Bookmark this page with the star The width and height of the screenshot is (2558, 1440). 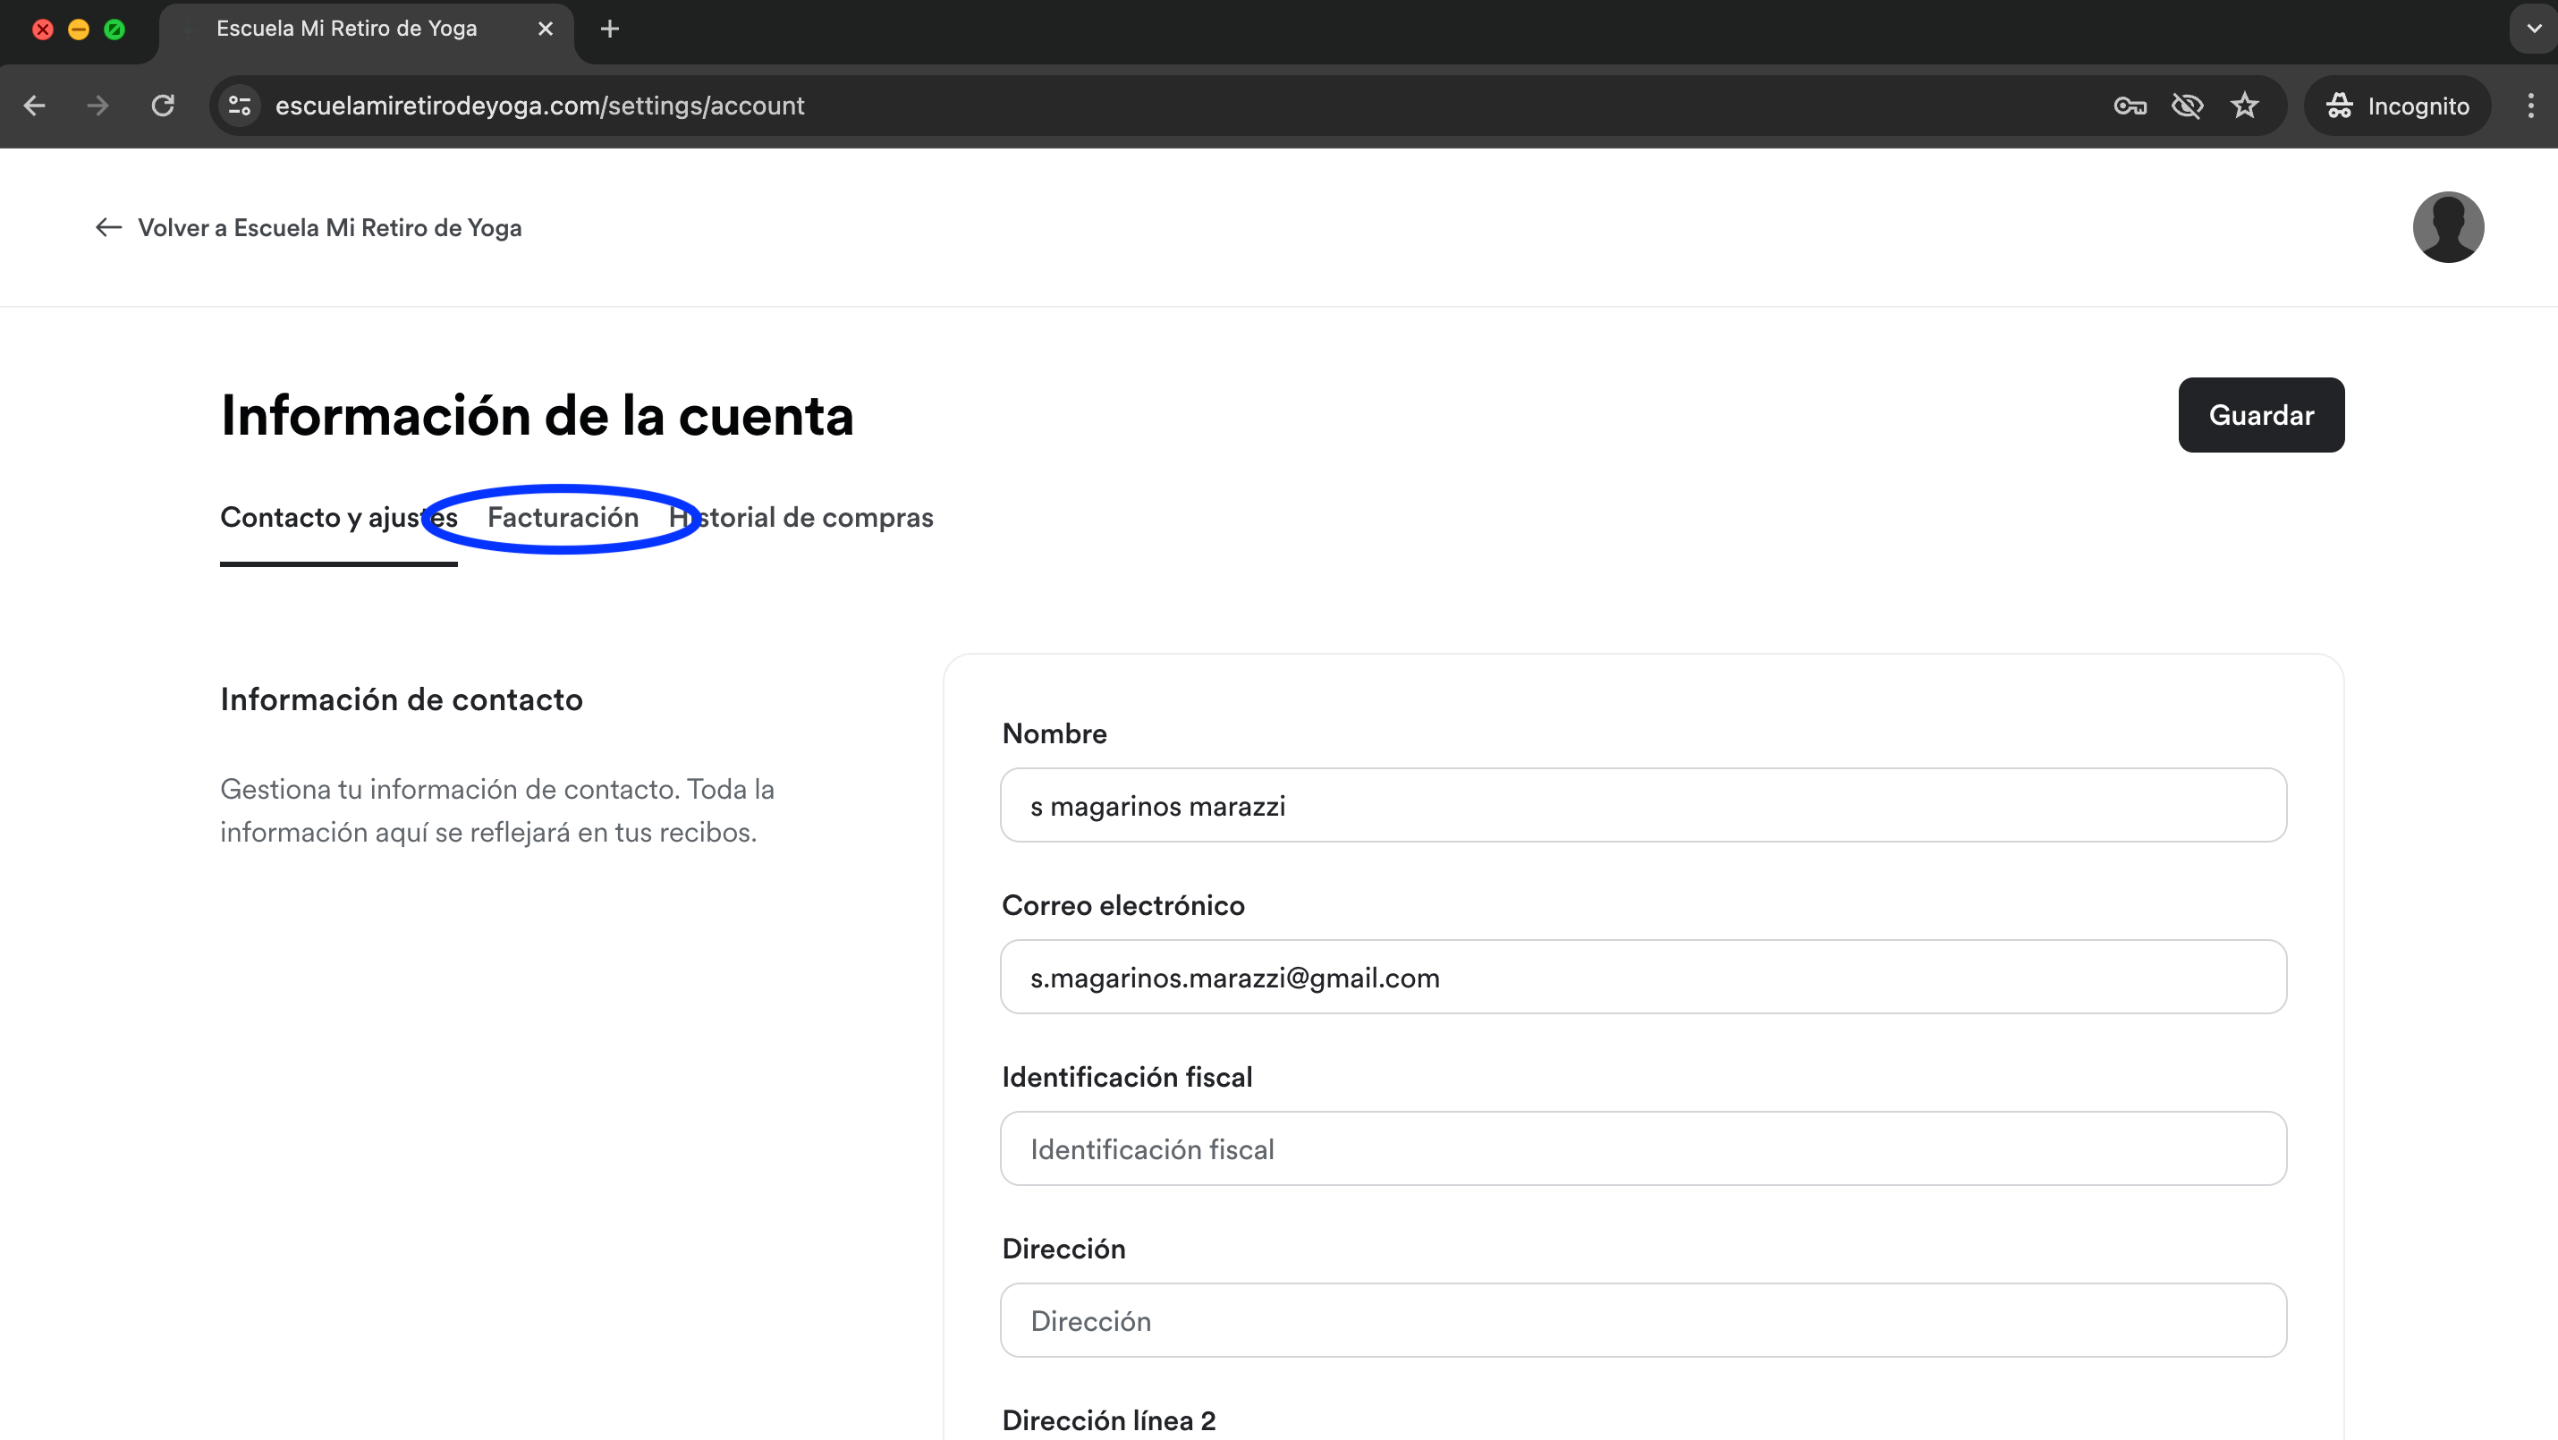(2245, 106)
